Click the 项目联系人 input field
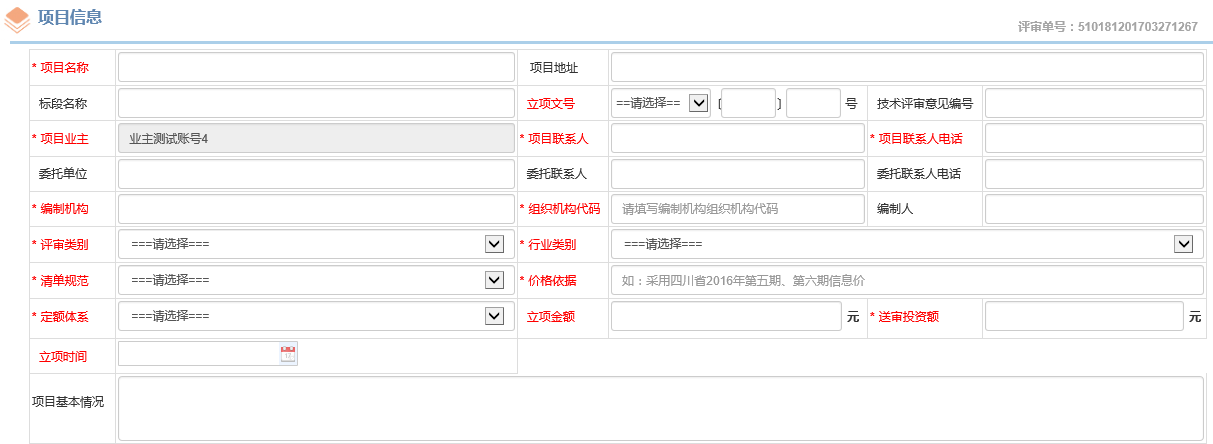Screen dimensions: 1213x444 coord(737,138)
